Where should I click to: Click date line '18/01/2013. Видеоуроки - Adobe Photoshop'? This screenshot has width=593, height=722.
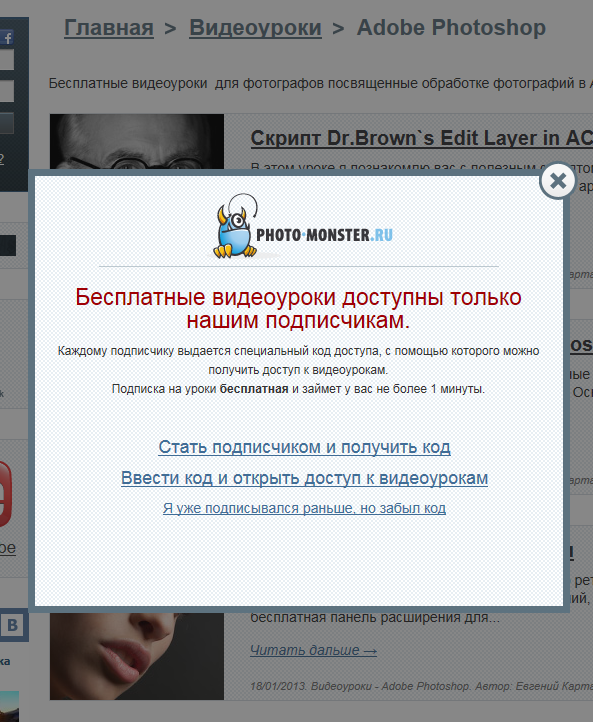pos(360,686)
